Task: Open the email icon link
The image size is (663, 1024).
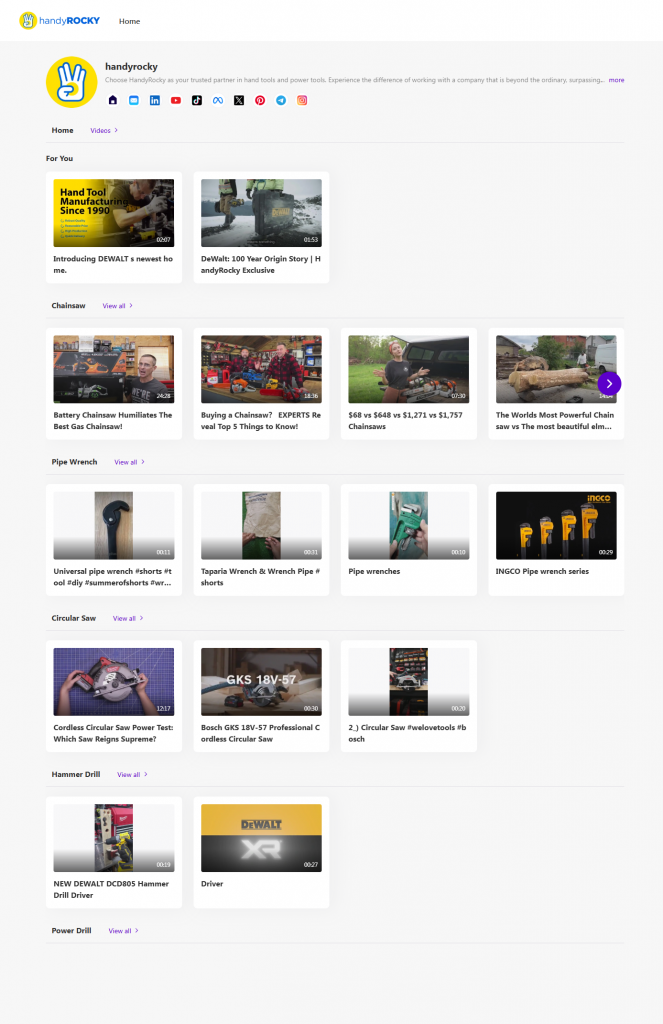Action: (x=134, y=100)
